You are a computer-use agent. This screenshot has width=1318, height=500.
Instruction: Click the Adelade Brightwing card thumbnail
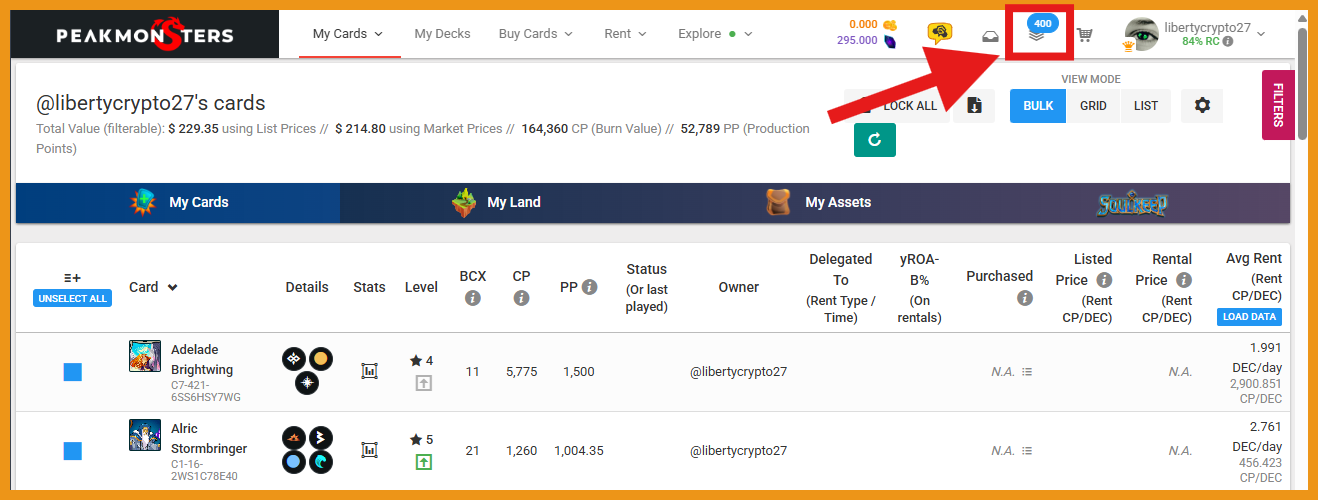[x=145, y=356]
